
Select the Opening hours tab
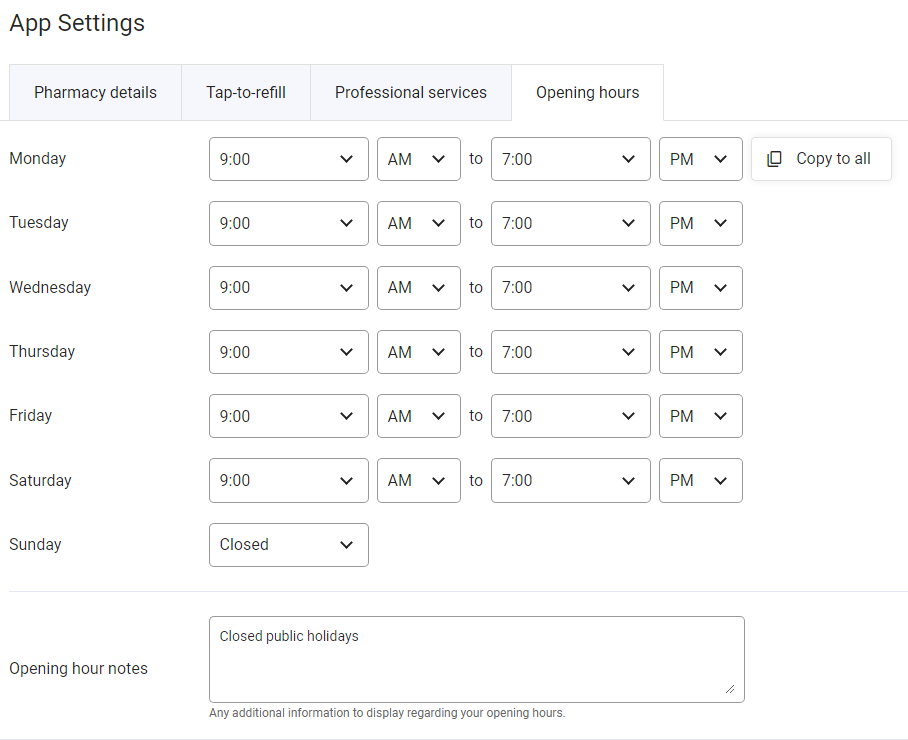point(588,93)
